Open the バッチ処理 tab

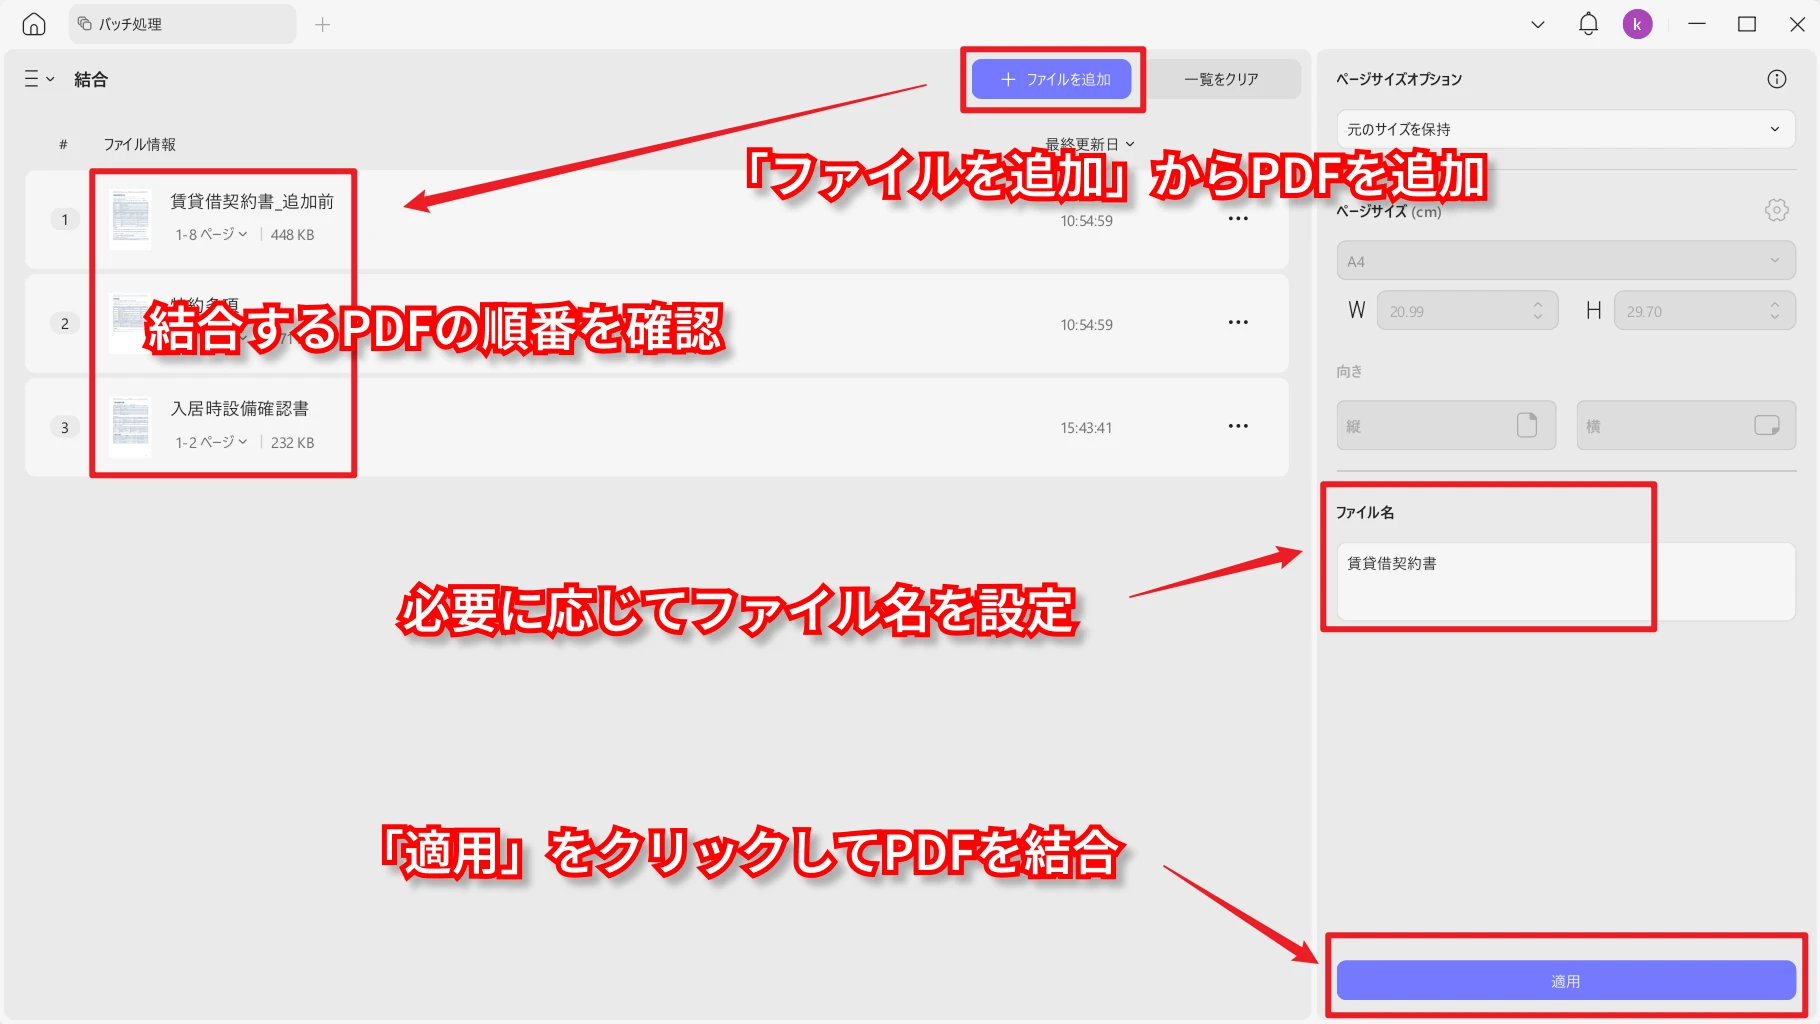click(x=182, y=24)
